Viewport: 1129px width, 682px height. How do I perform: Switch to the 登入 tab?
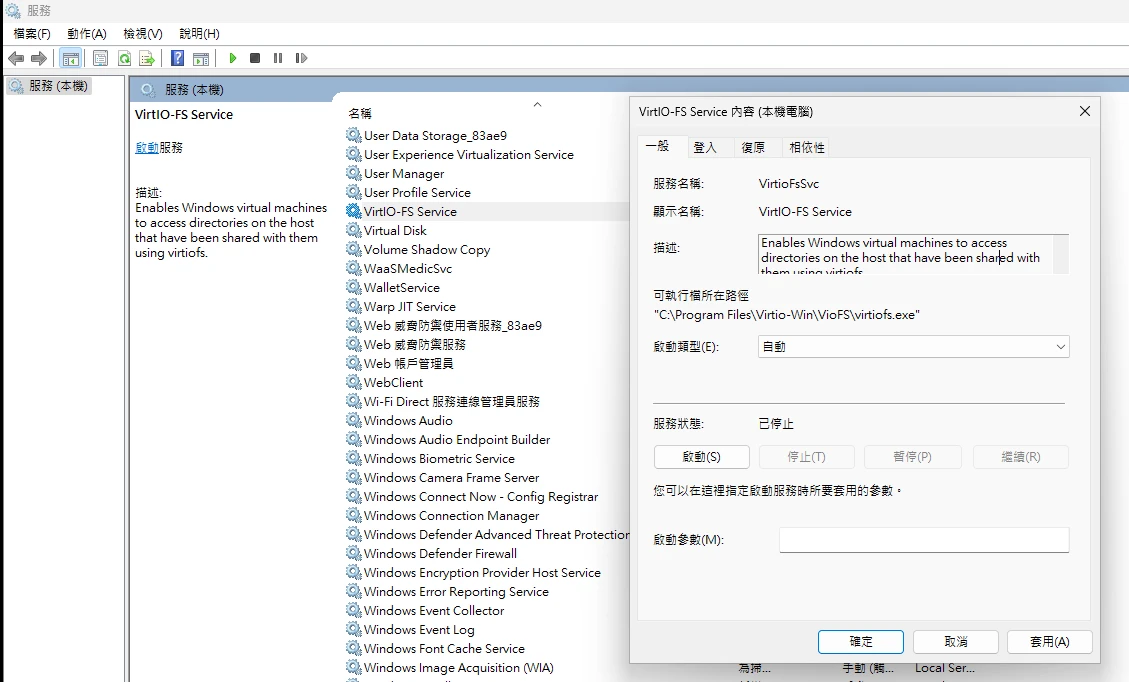point(705,147)
